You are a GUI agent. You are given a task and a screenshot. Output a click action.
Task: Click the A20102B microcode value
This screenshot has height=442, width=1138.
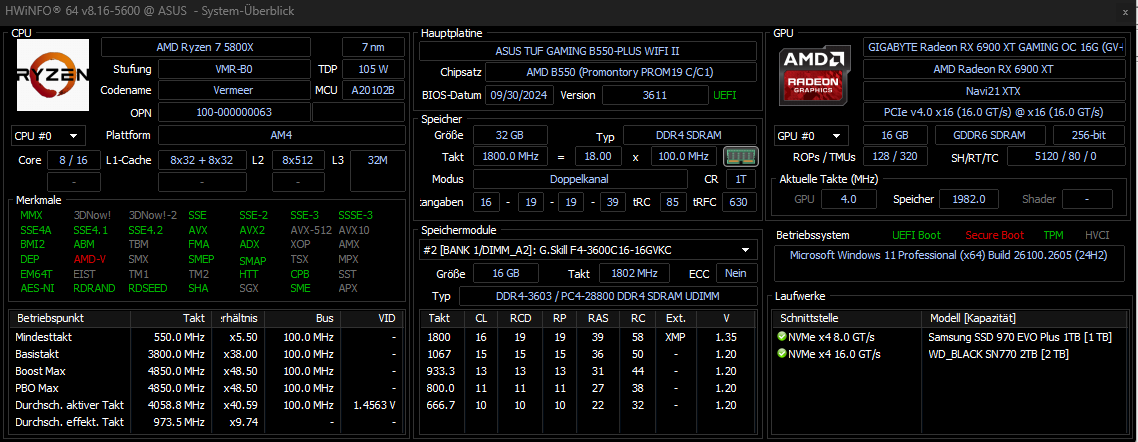(374, 90)
